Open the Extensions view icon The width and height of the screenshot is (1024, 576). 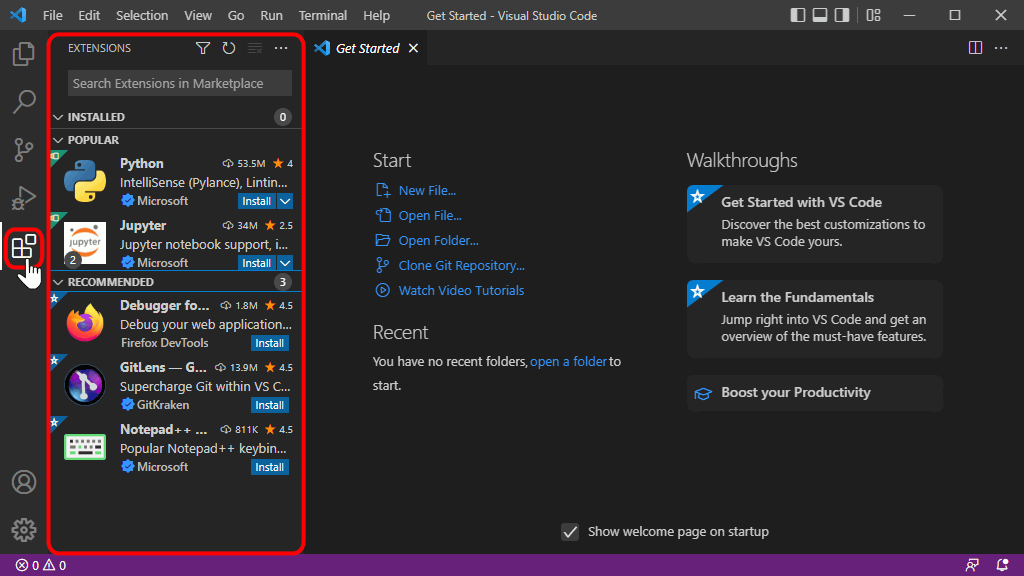tap(24, 247)
